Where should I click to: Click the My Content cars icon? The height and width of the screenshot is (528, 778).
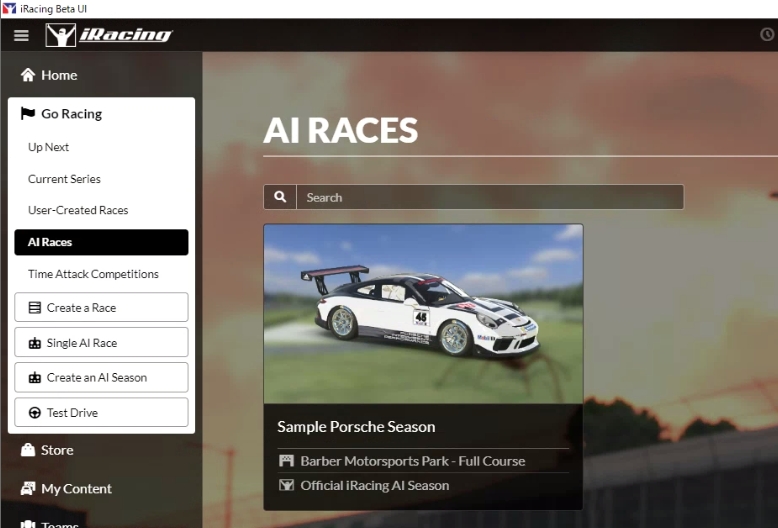28,489
